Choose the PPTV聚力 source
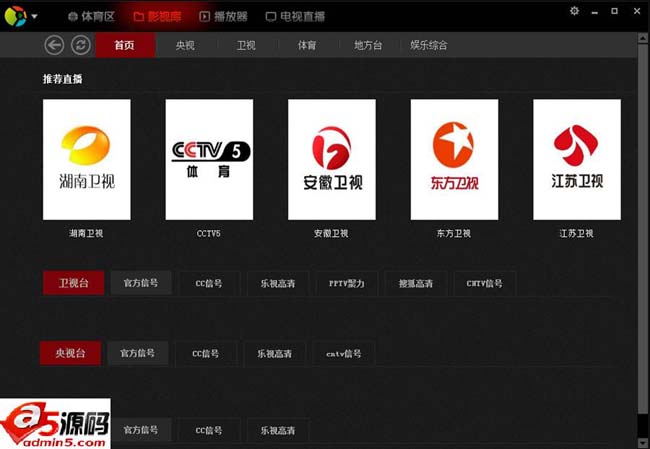 tap(347, 283)
